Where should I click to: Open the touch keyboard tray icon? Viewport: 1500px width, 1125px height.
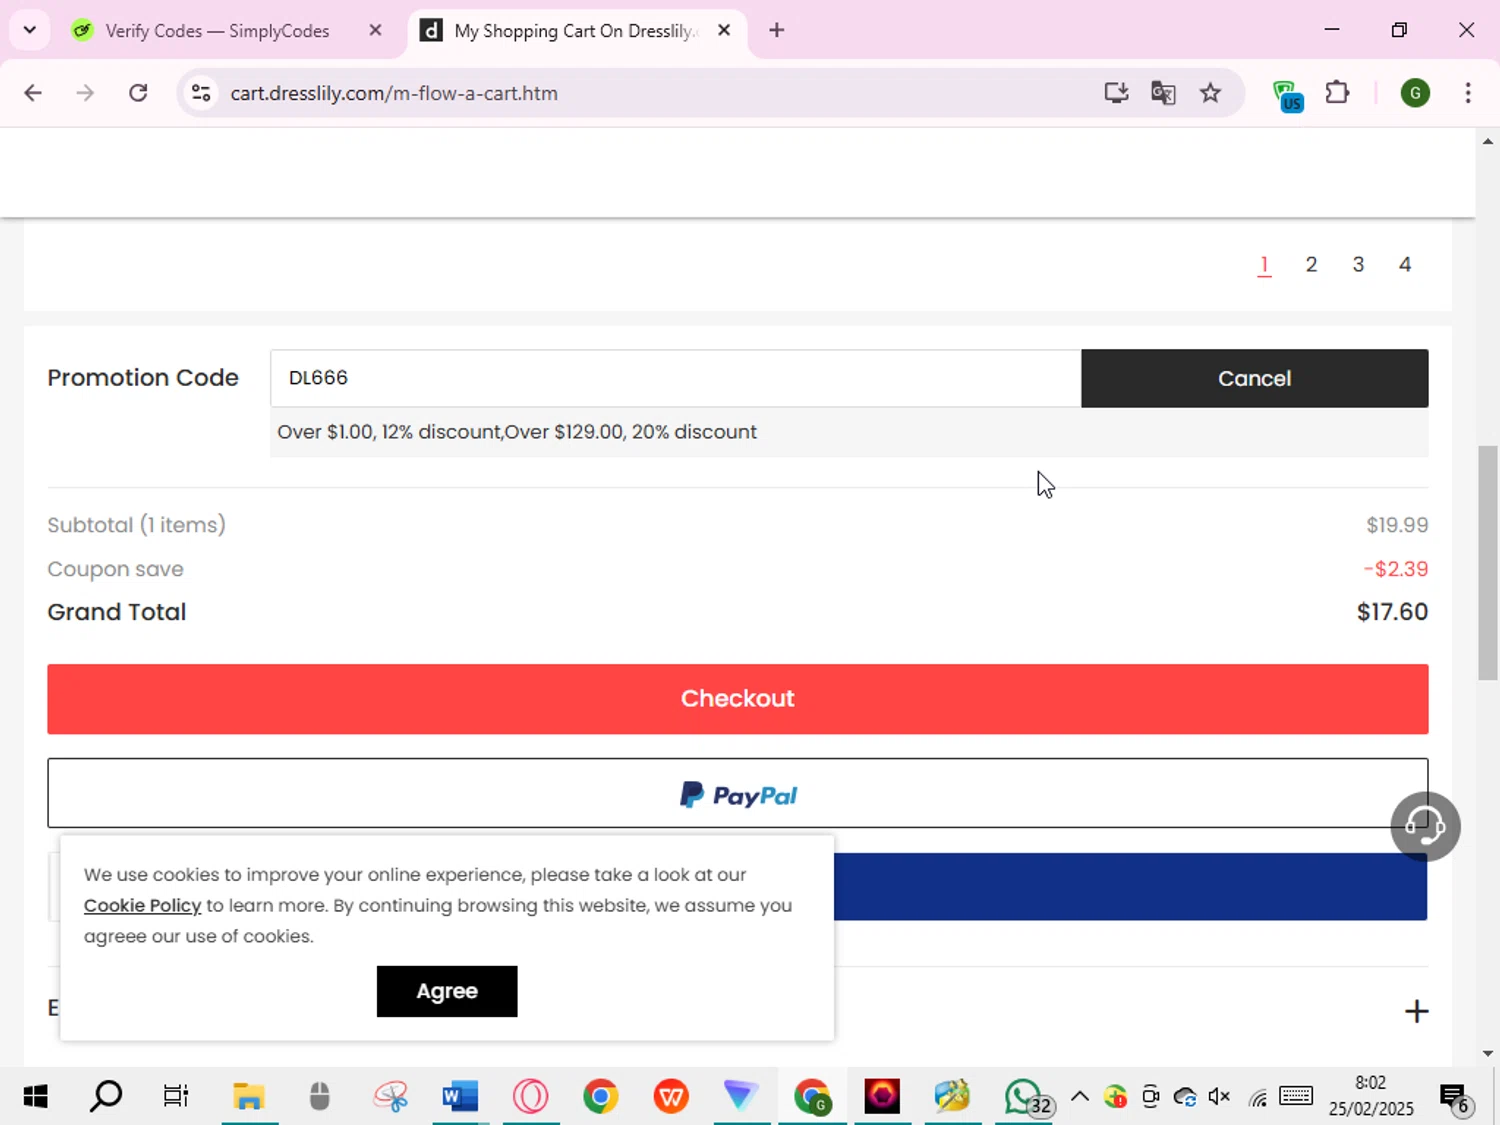point(1296,1096)
